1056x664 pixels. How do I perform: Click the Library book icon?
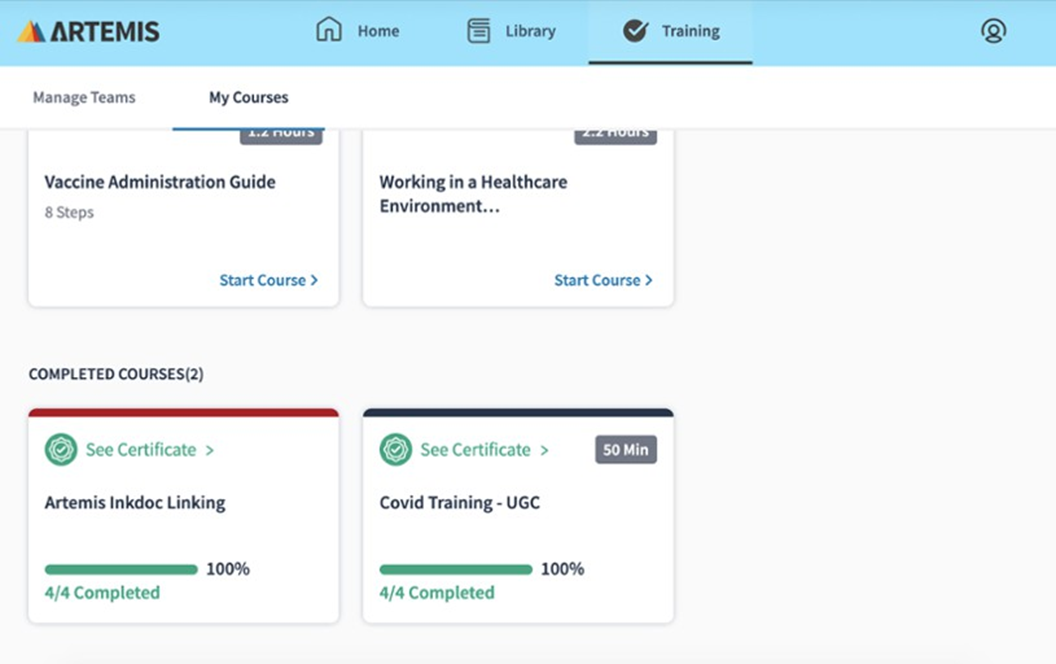(479, 31)
